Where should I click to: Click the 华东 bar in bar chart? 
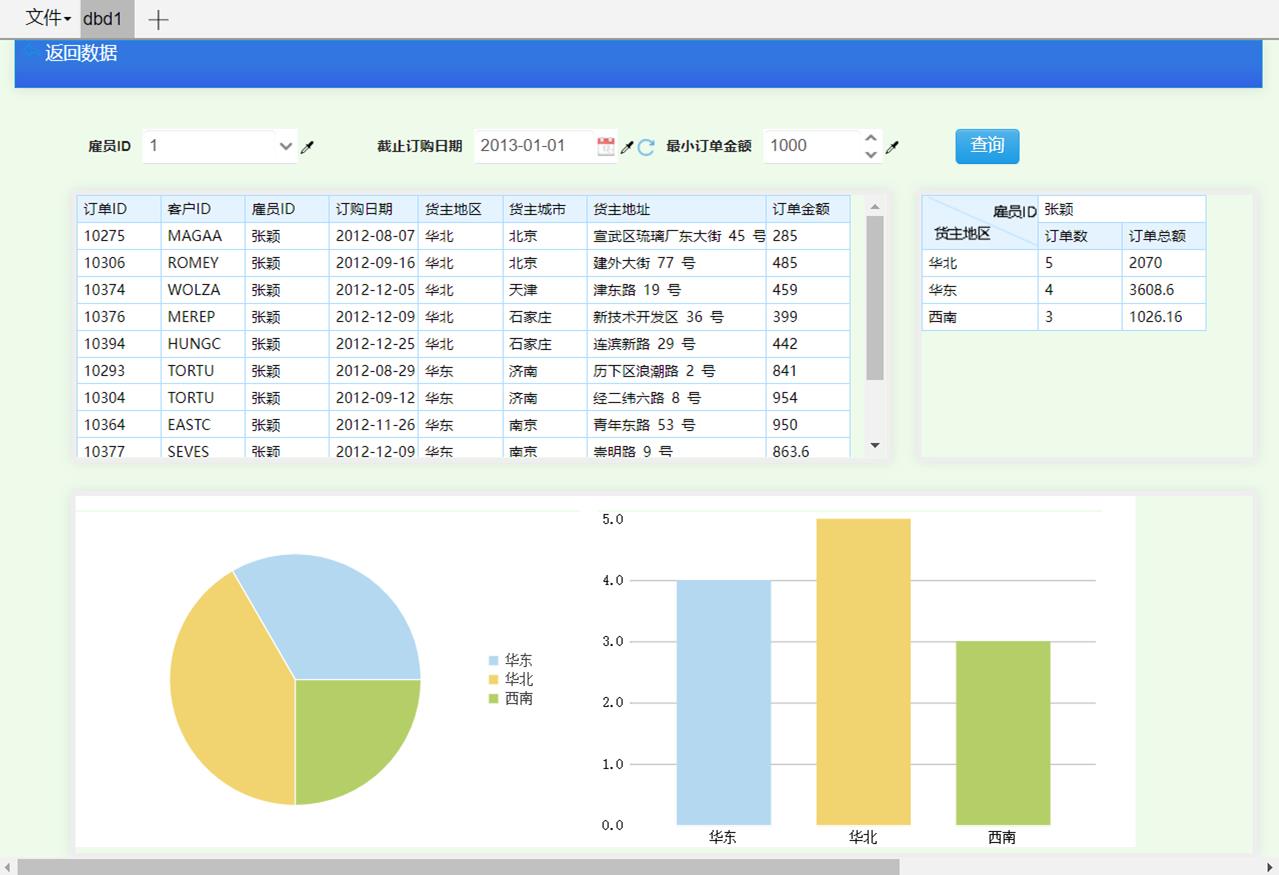pyautogui.click(x=723, y=702)
